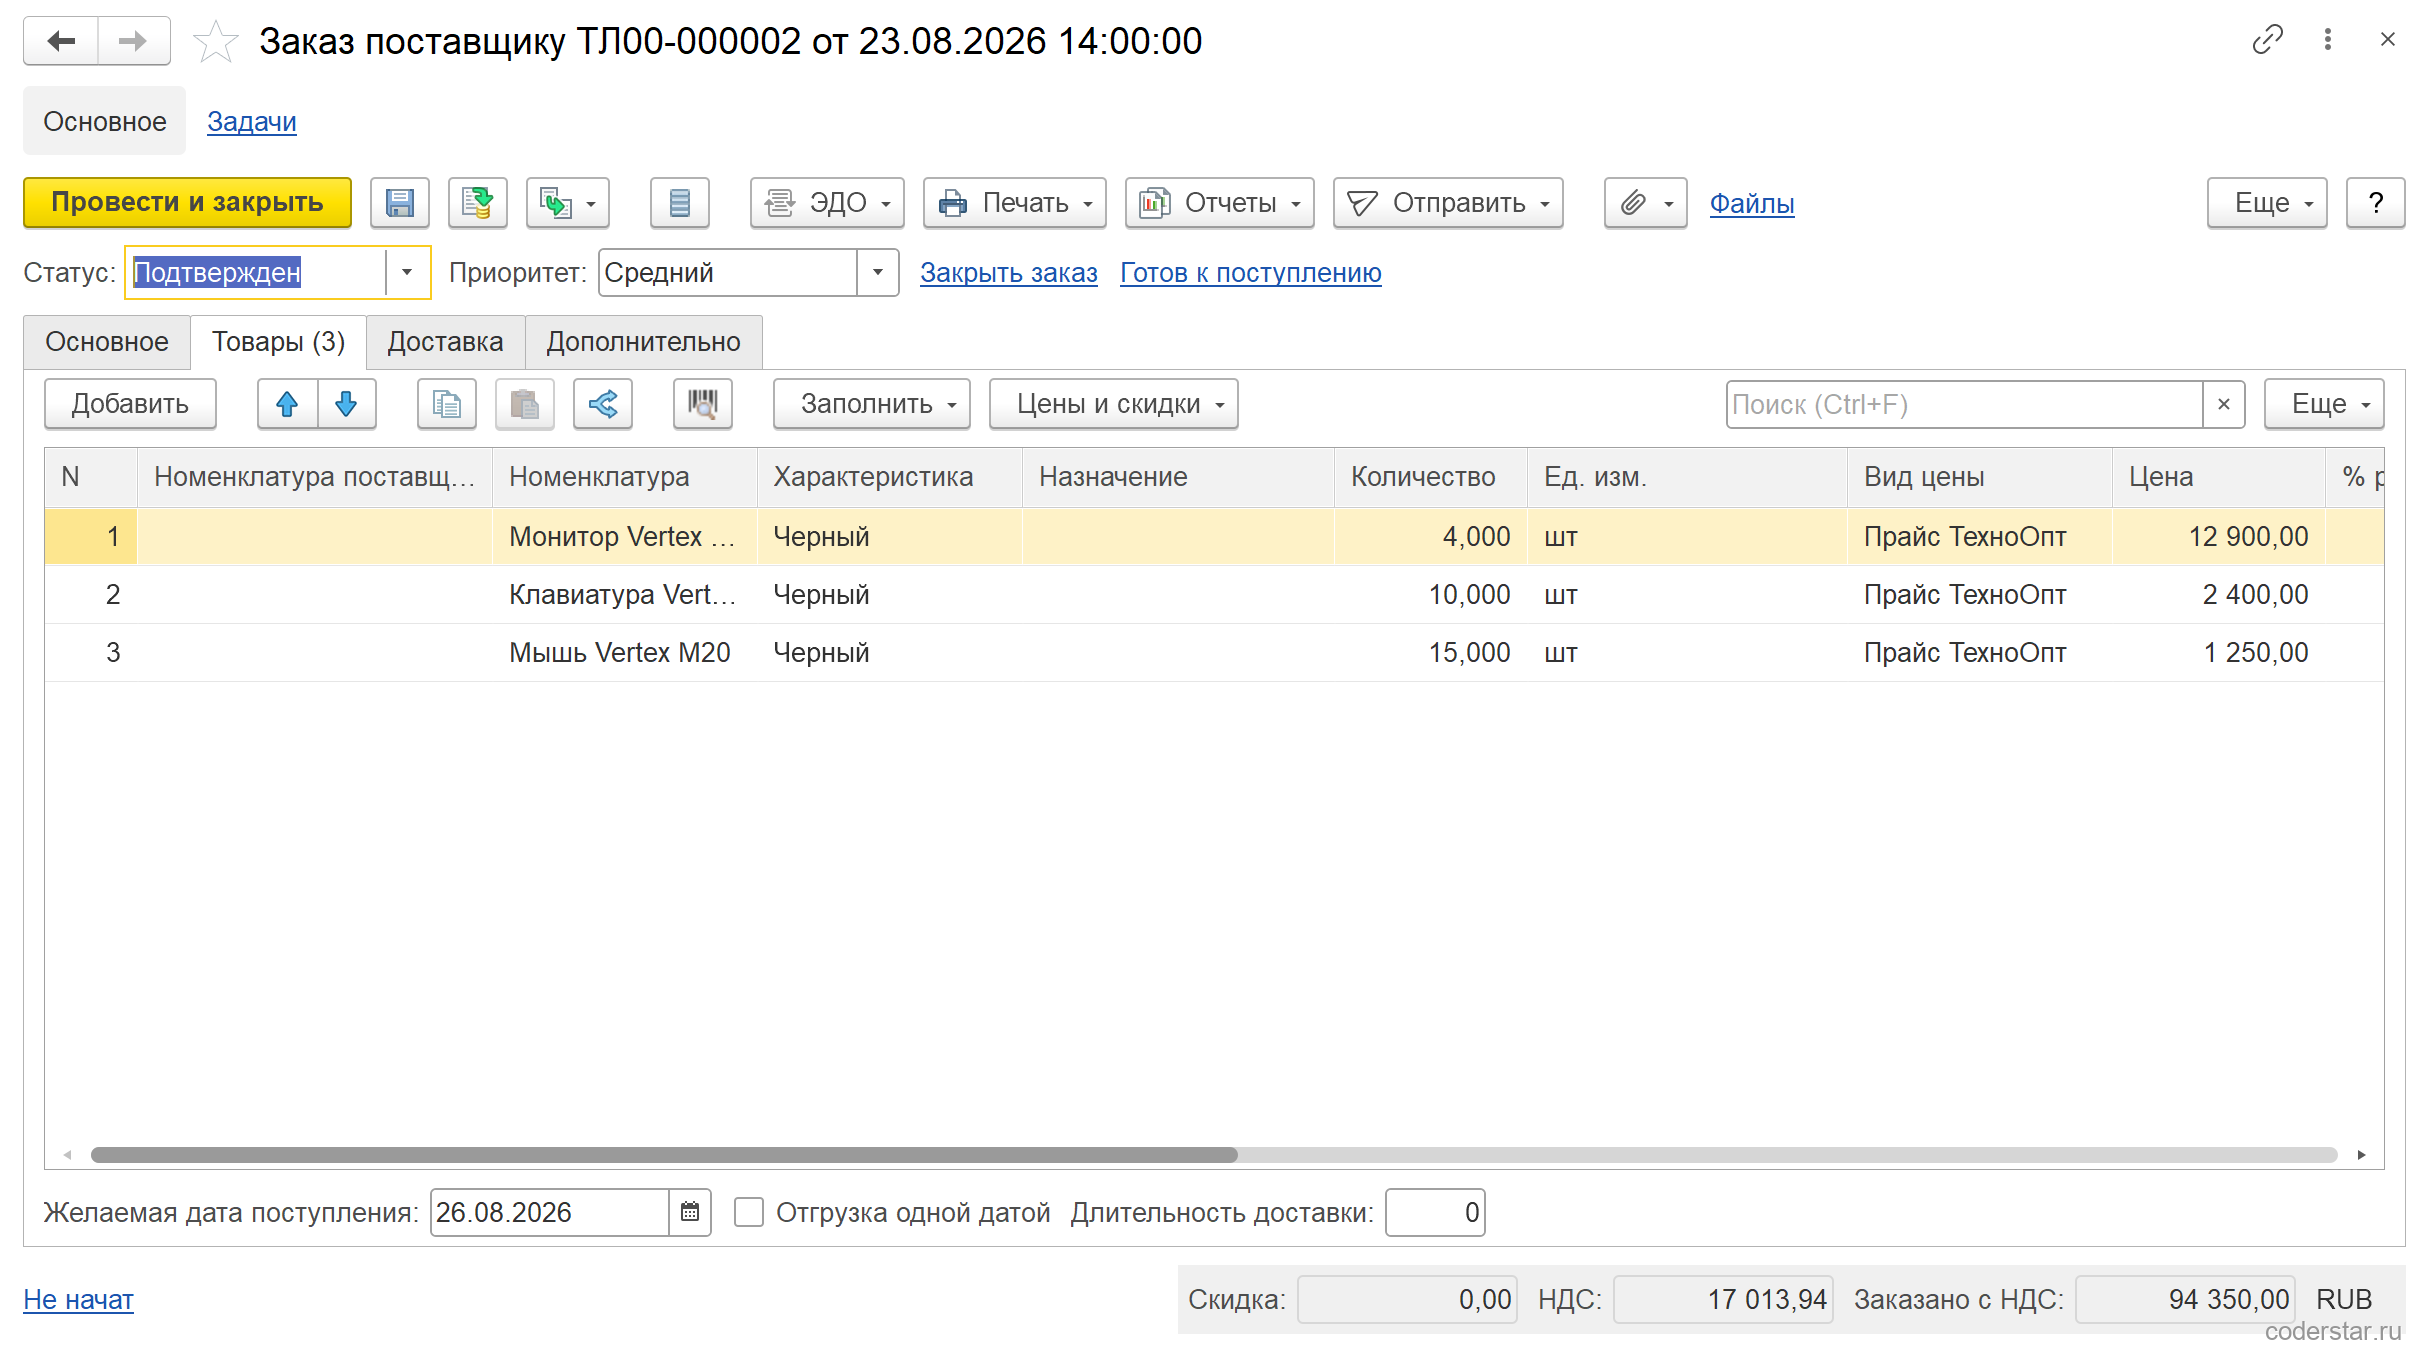Screen dimensions: 2426x1355
Task: Open the Печать dropdown menu
Action: [x=1015, y=203]
